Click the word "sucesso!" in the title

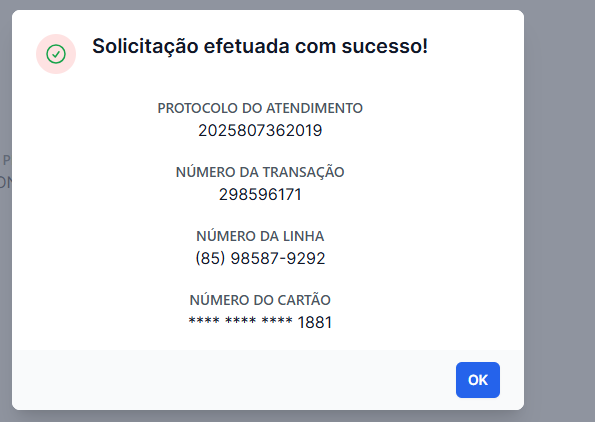[x=384, y=46]
